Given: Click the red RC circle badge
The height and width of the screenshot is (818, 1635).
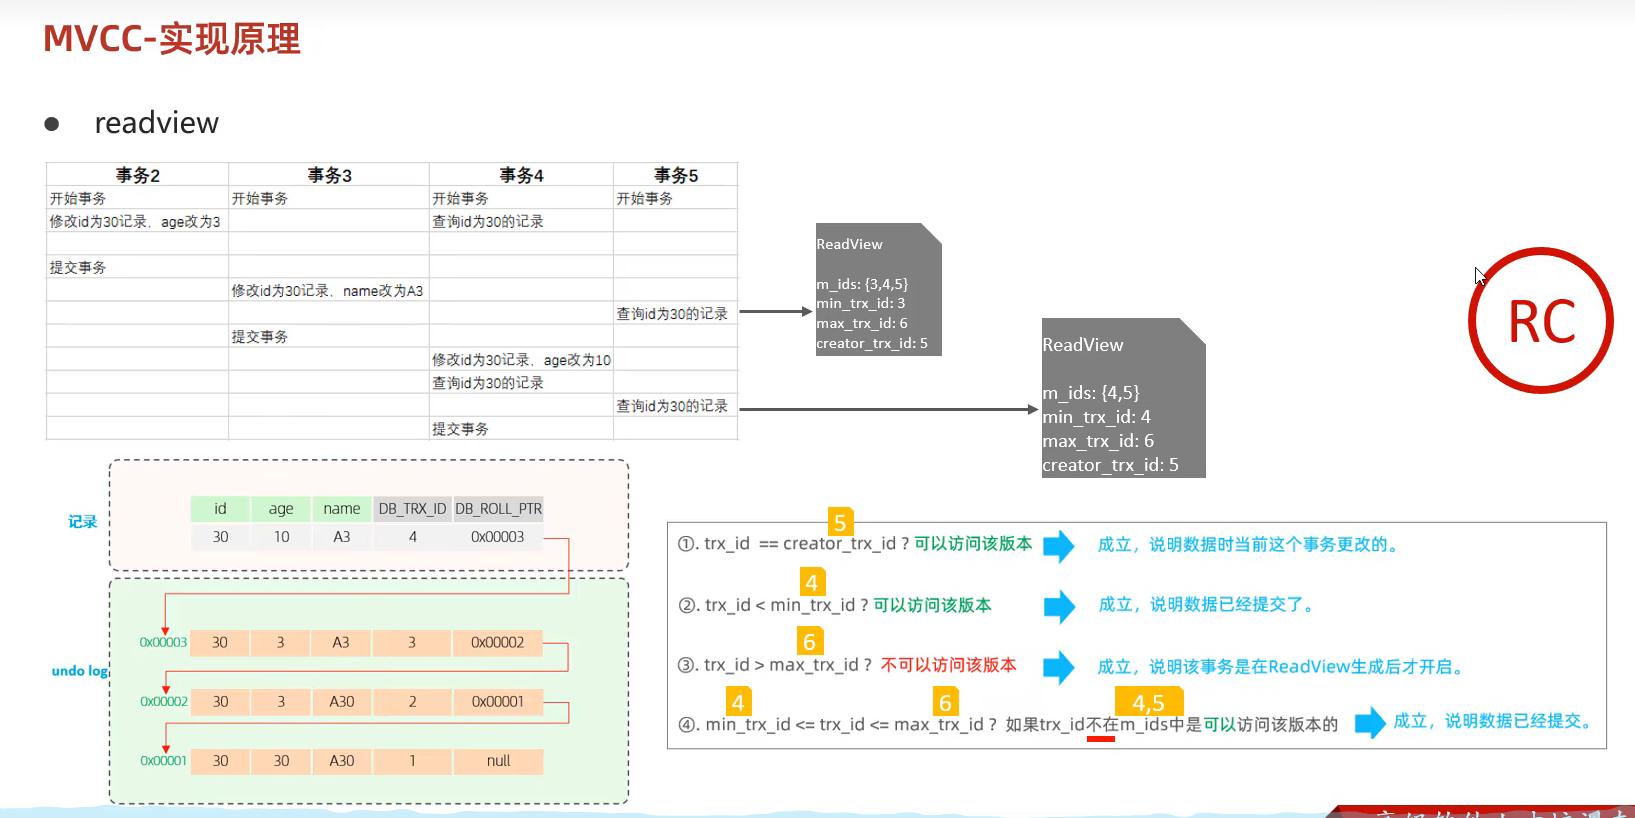Looking at the screenshot, I should (x=1540, y=321).
